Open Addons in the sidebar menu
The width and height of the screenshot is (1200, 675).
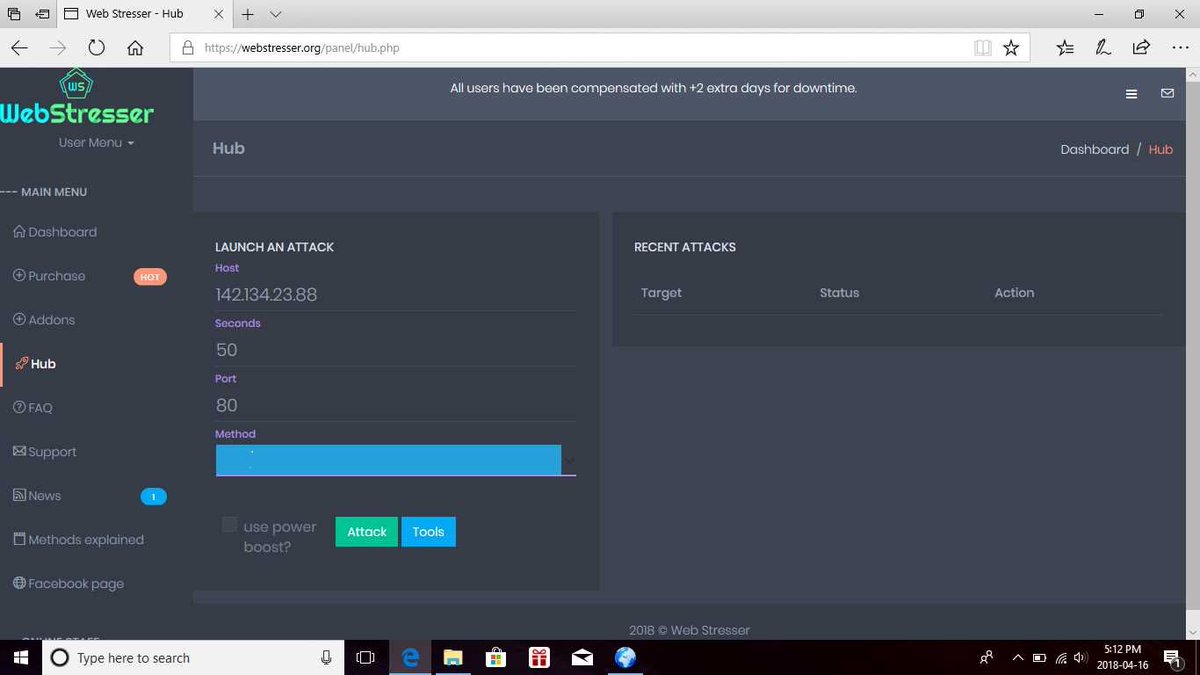tap(44, 320)
